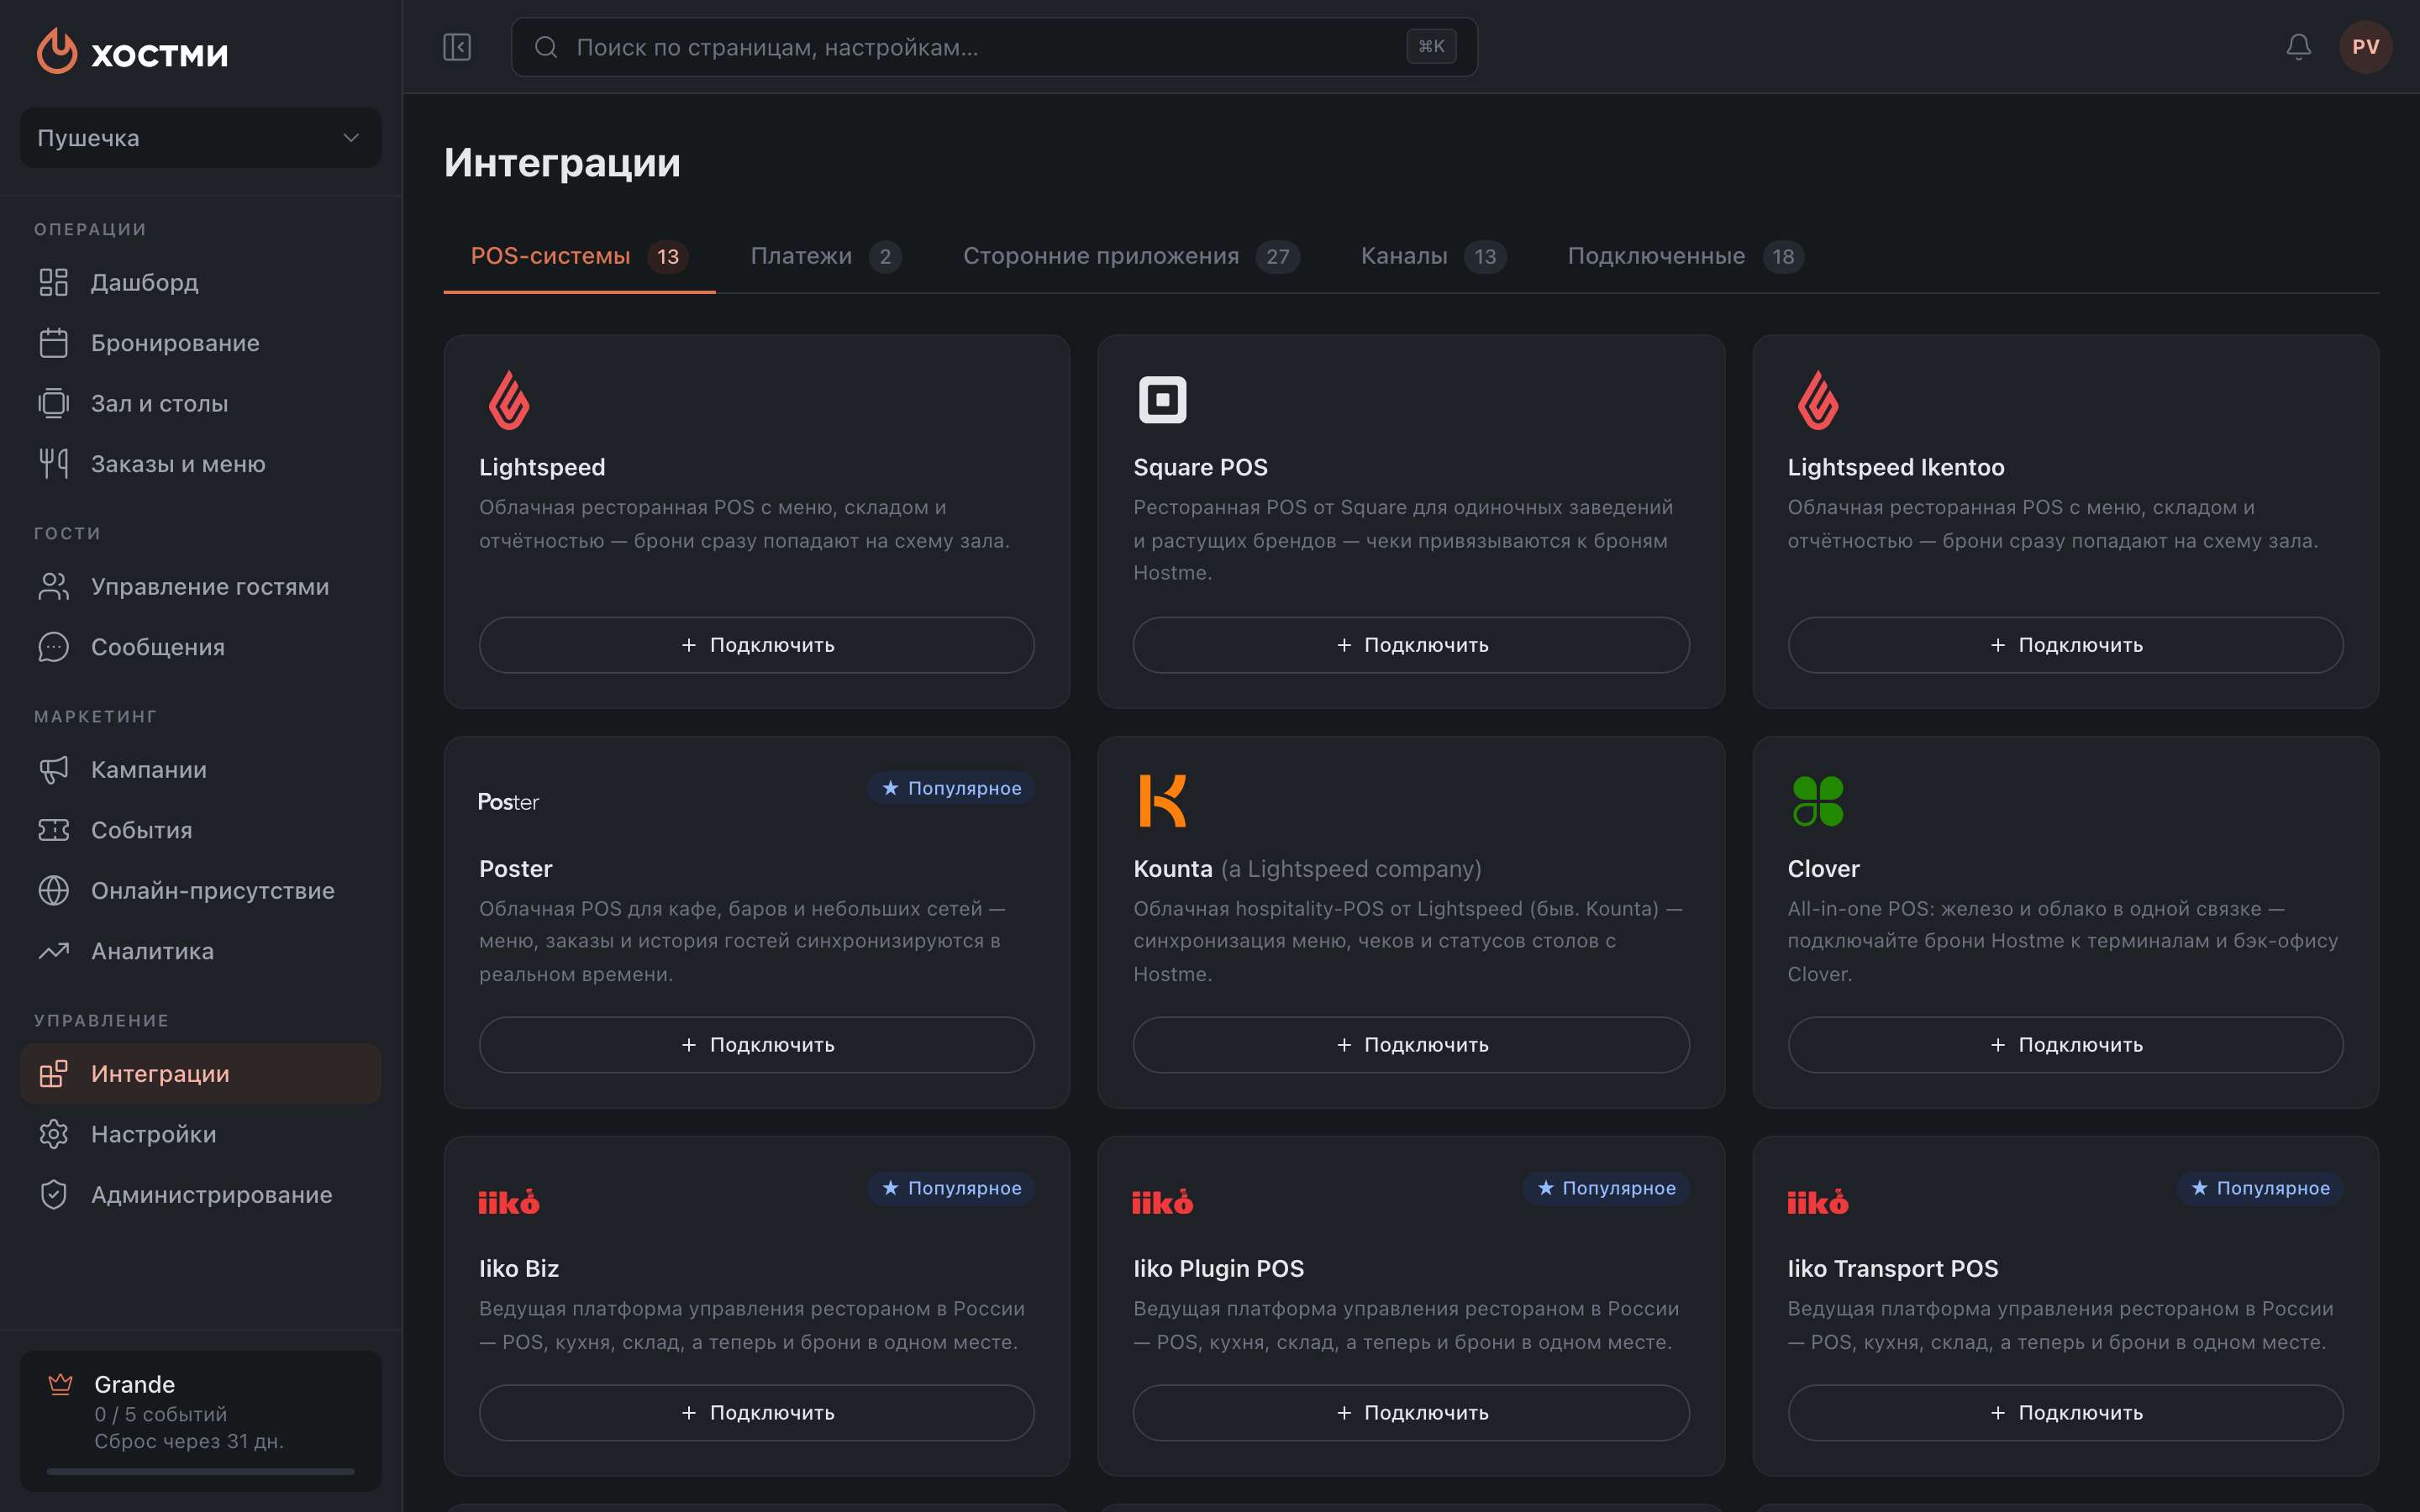Open the Сторонние приложения tab
The width and height of the screenshot is (2420, 1512).
[x=1131, y=257]
